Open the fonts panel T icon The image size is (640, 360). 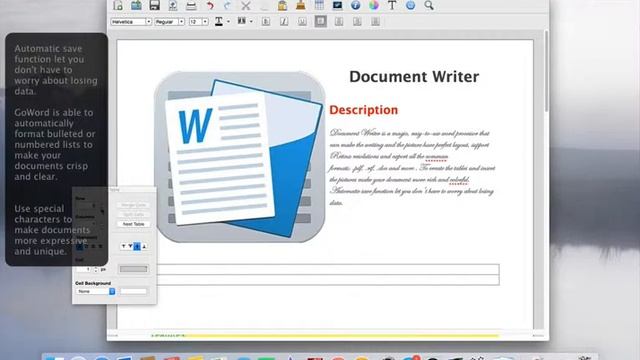pyautogui.click(x=392, y=5)
